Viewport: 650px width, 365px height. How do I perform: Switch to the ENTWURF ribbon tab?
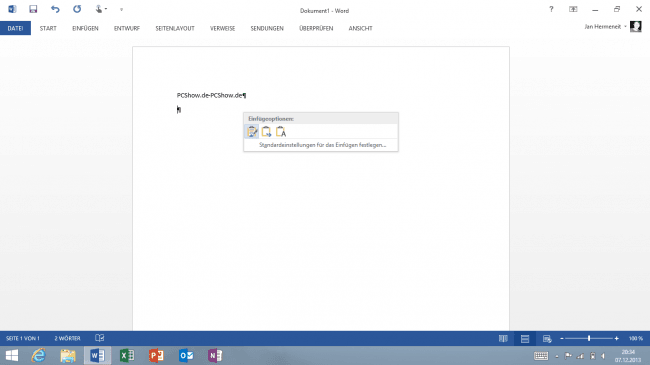pyautogui.click(x=127, y=28)
